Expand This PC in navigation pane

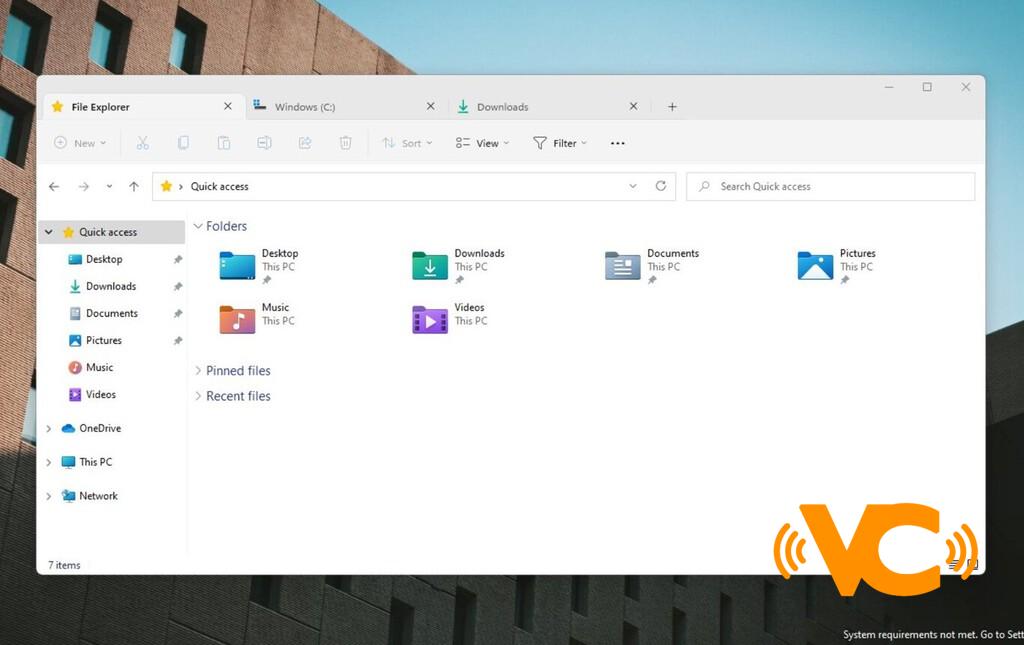point(48,462)
